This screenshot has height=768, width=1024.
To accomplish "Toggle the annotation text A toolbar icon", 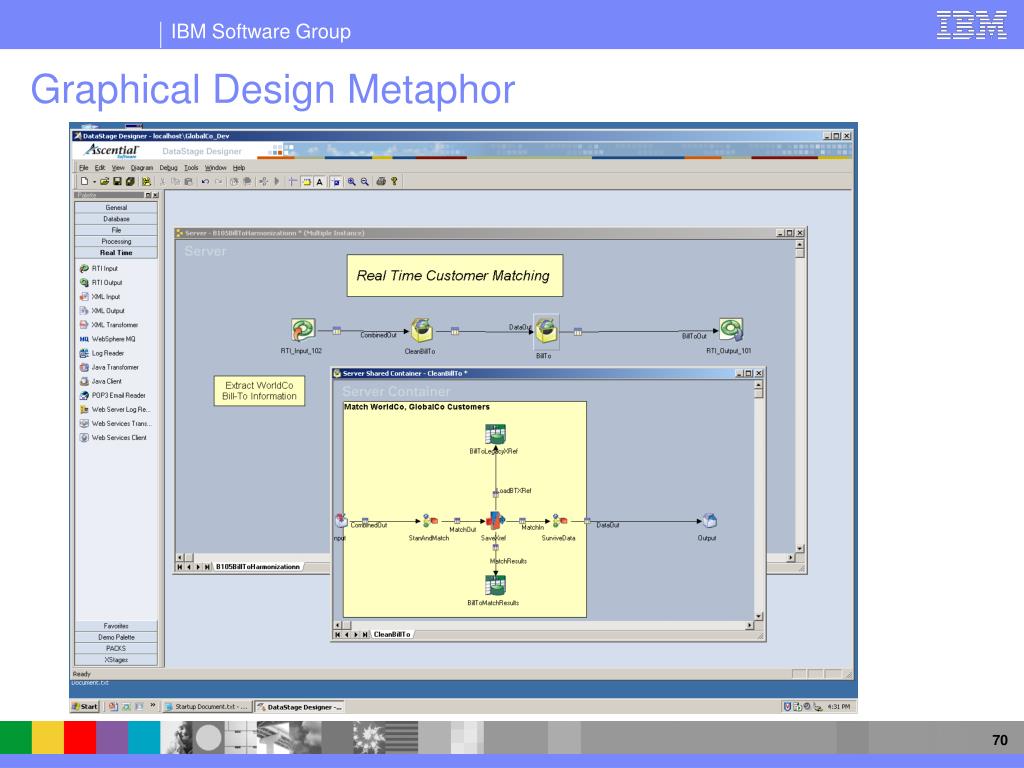I will (320, 182).
